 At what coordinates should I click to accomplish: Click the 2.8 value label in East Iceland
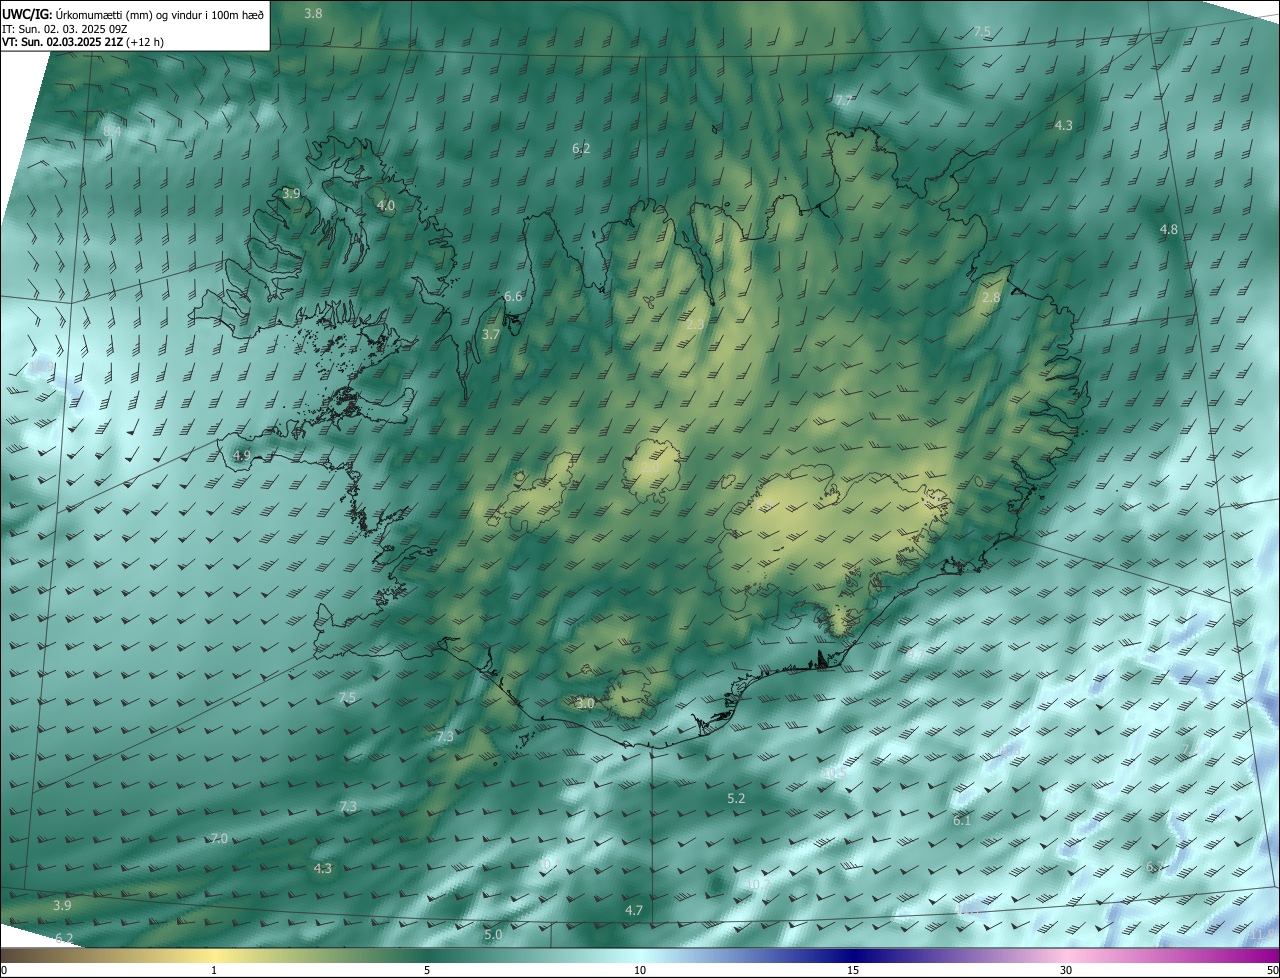pos(991,298)
